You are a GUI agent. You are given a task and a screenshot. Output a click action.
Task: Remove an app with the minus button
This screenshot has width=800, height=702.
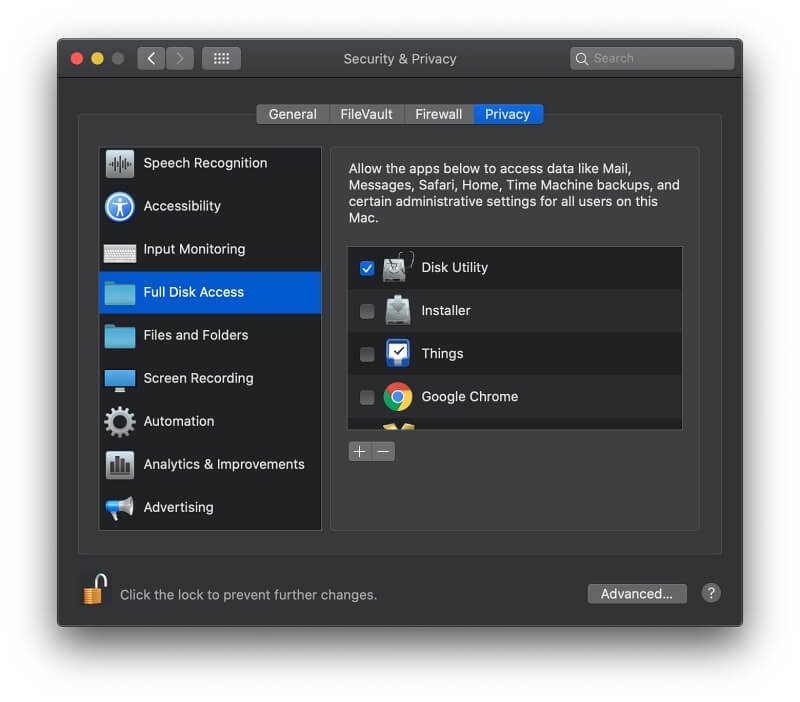click(383, 452)
